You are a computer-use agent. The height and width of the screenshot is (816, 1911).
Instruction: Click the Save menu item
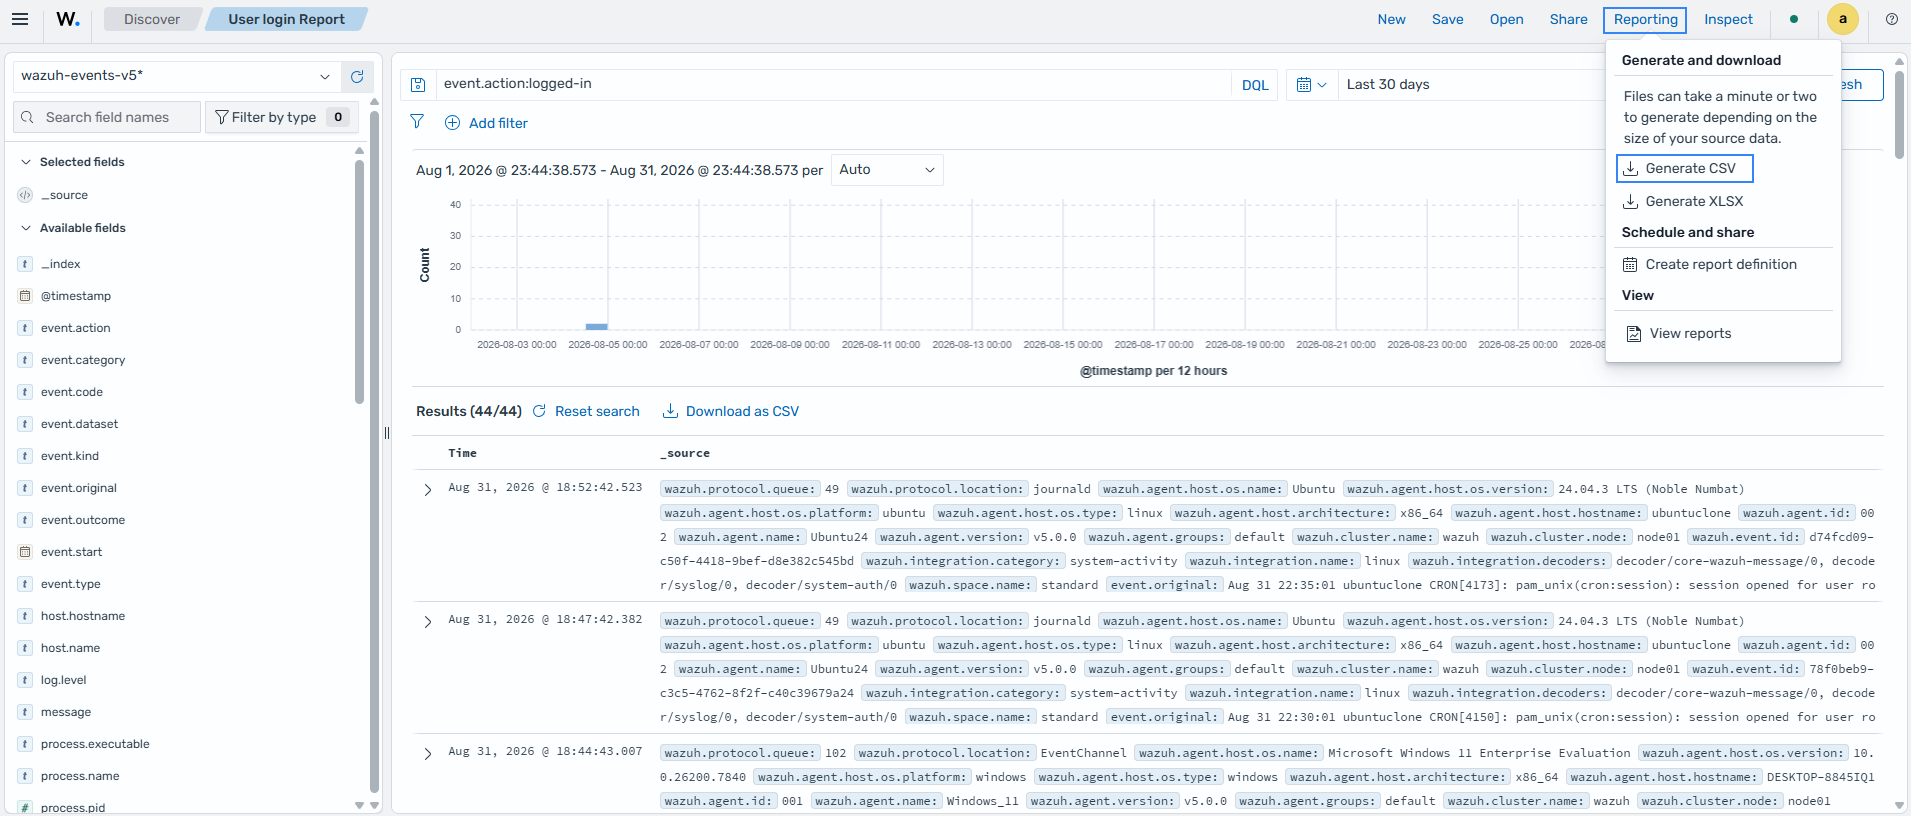[x=1447, y=19]
